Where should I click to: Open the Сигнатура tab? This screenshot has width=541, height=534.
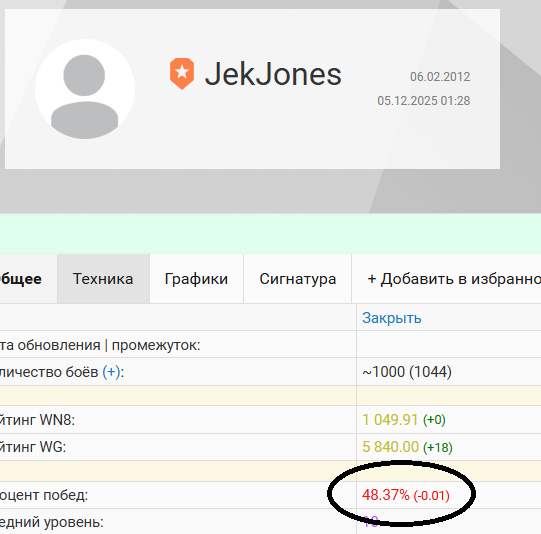click(x=297, y=279)
